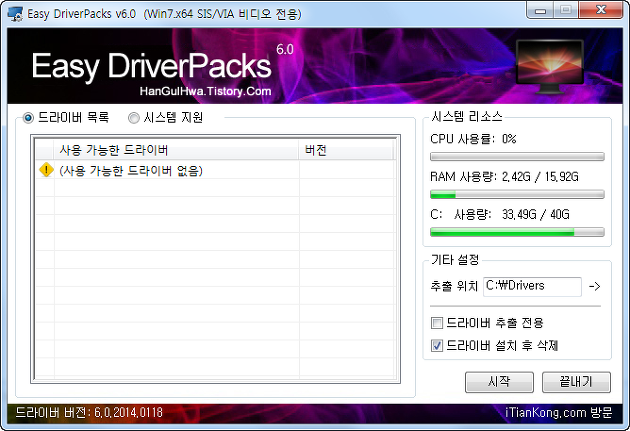Click the CPU 사용률 progress bar
The width and height of the screenshot is (630, 431).
pyautogui.click(x=517, y=157)
